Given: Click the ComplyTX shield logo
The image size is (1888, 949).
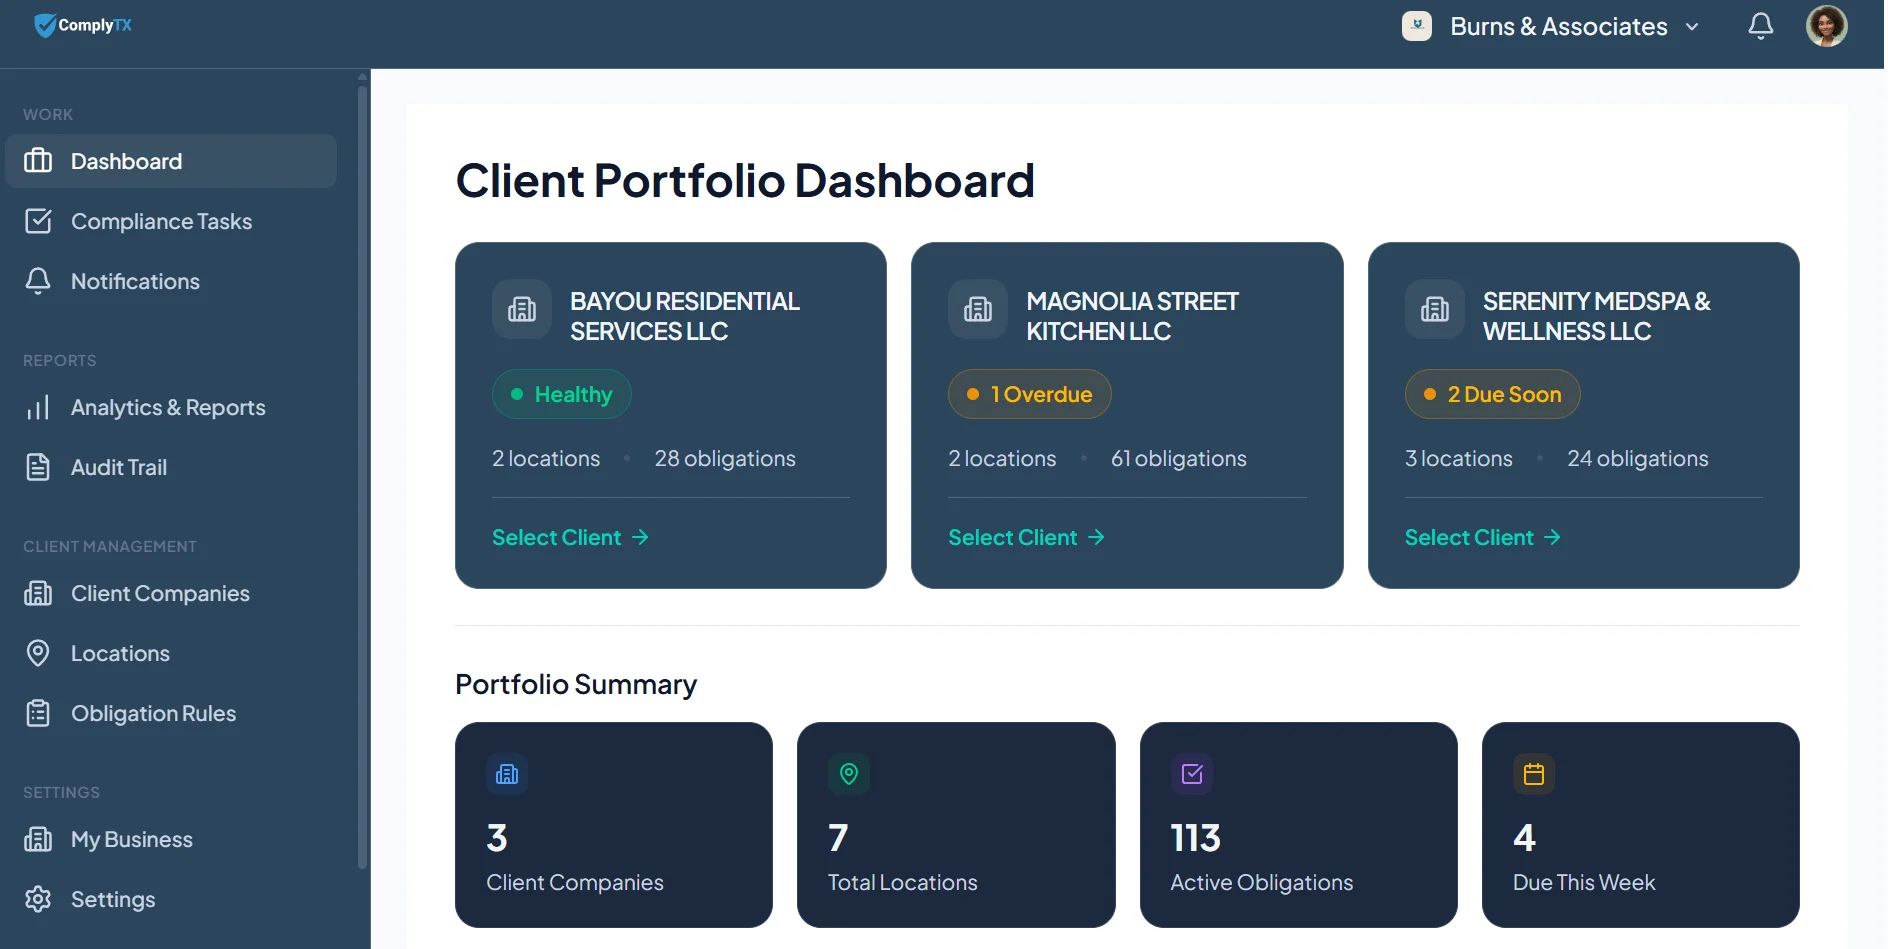Looking at the screenshot, I should [45, 25].
